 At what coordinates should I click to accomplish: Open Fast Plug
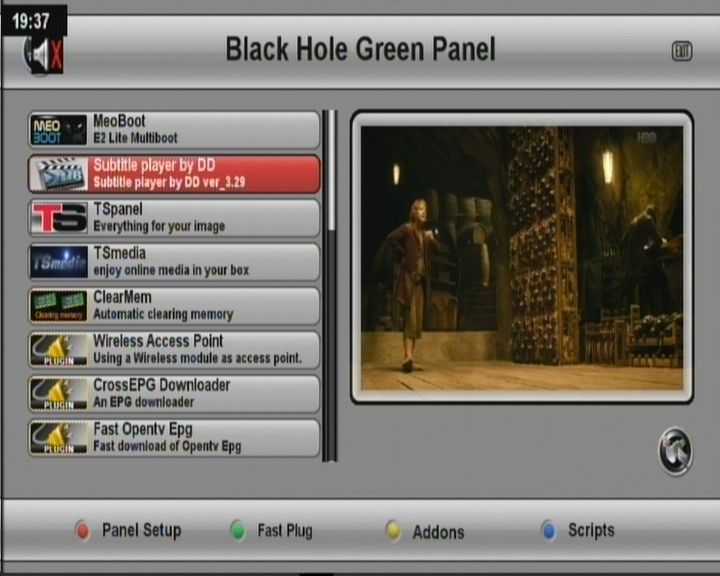[x=285, y=531]
